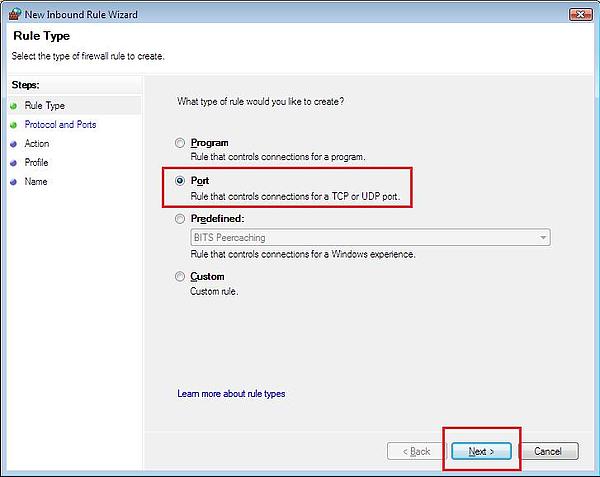
Task: Click the blue bullet beside Profile step
Action: click(x=12, y=163)
